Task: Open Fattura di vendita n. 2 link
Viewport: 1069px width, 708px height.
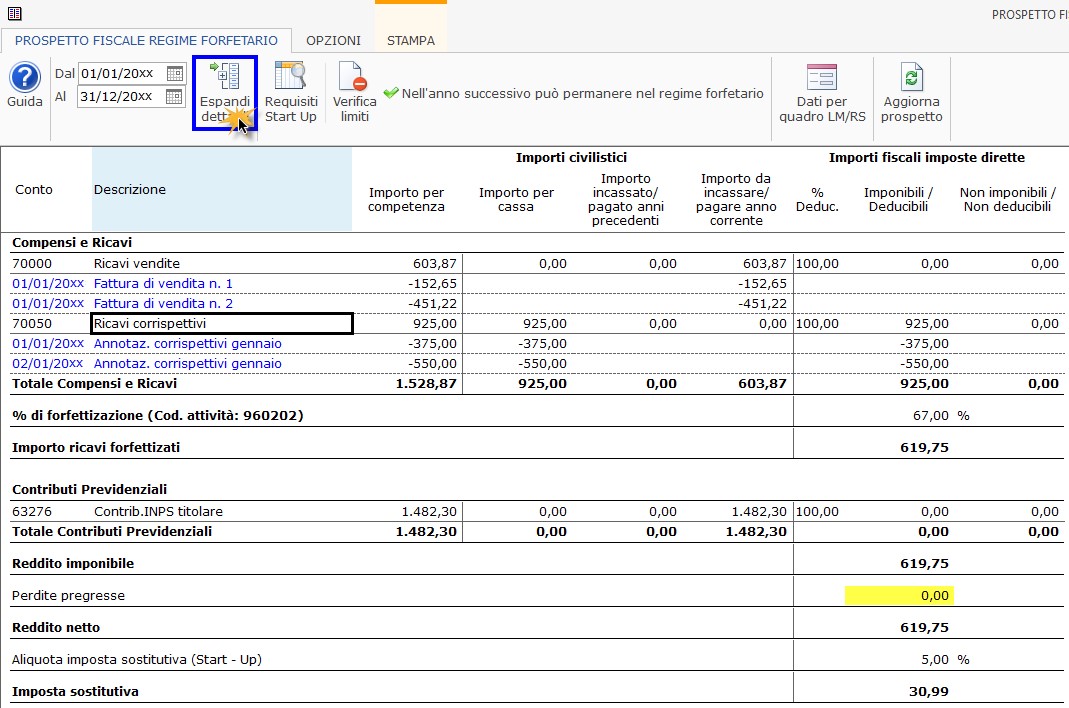Action: [x=163, y=303]
